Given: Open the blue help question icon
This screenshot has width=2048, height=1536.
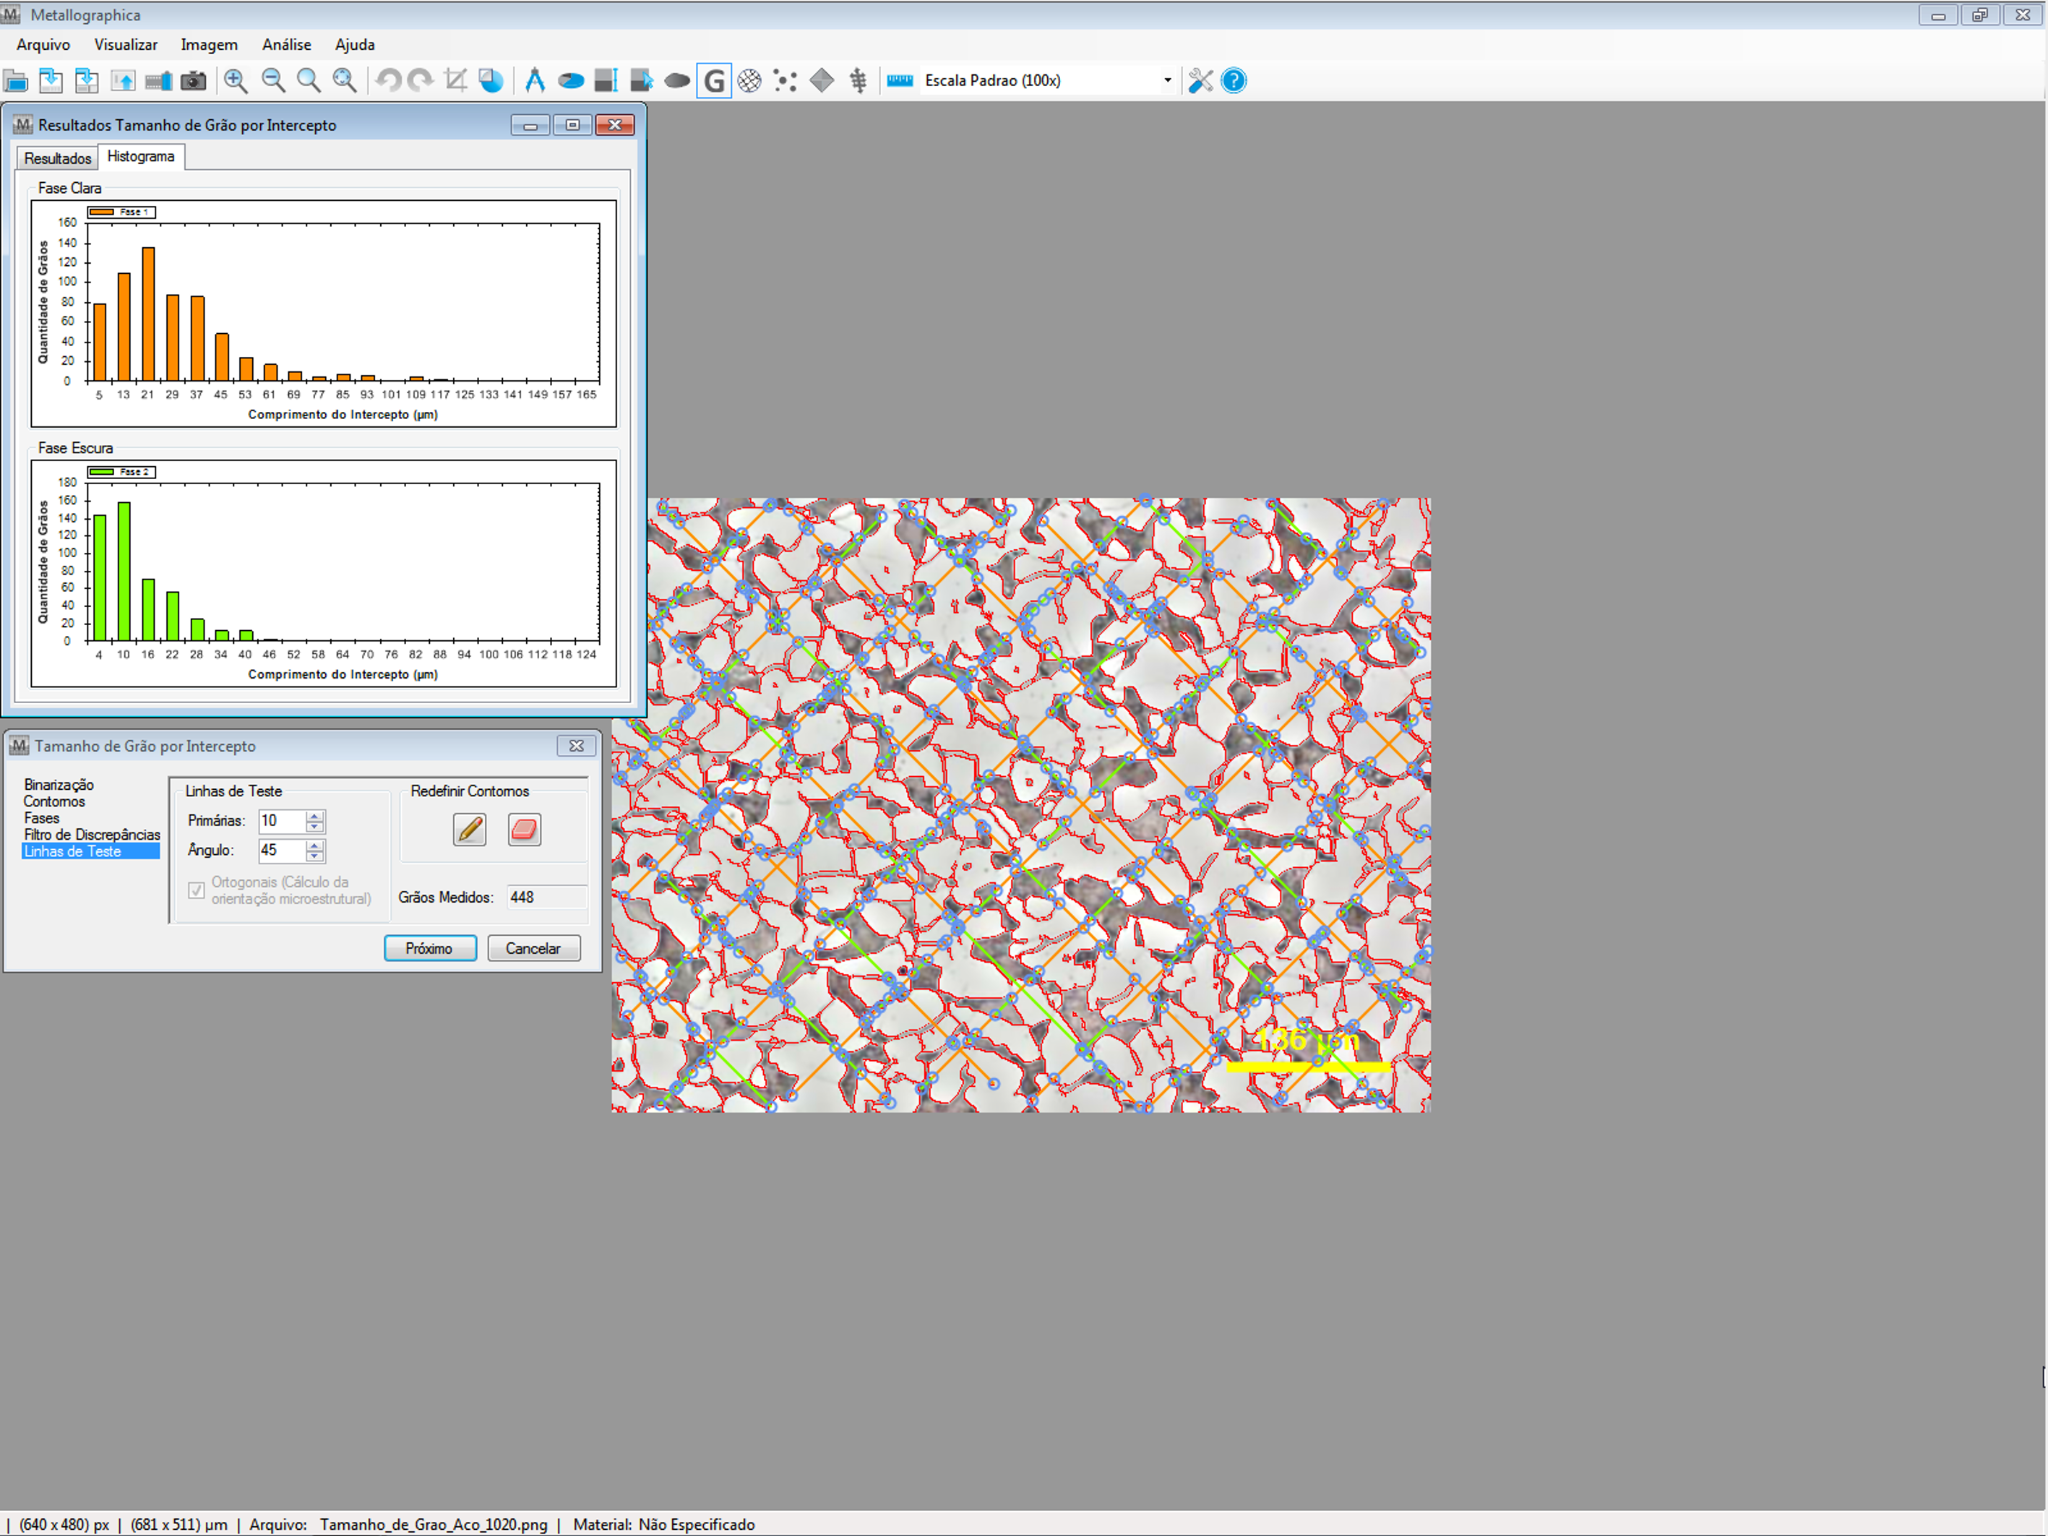Looking at the screenshot, I should tap(1234, 81).
